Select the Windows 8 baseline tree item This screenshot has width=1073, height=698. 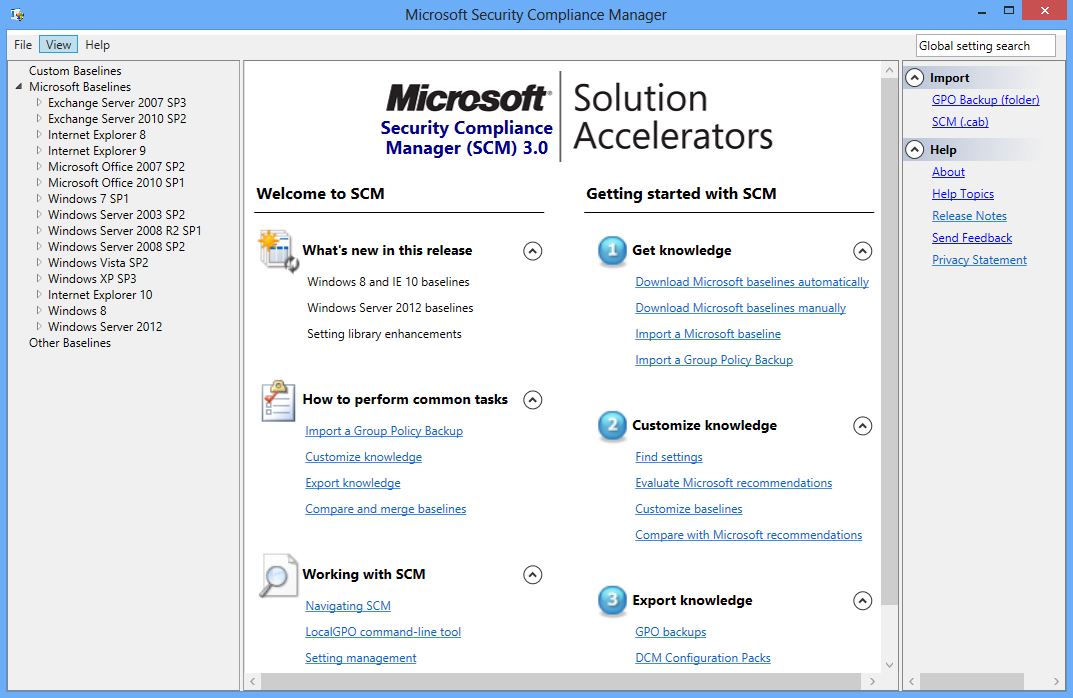[x=77, y=311]
